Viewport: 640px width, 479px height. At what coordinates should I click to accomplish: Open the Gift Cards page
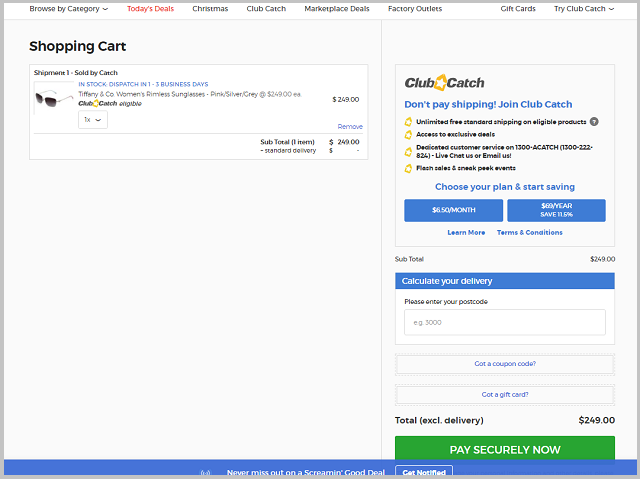click(x=518, y=9)
